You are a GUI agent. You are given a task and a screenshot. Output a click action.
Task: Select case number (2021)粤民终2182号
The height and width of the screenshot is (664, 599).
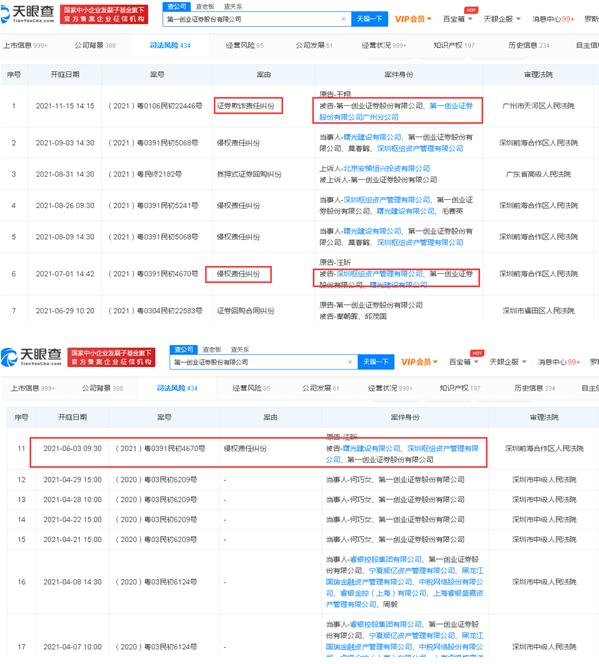(x=145, y=174)
